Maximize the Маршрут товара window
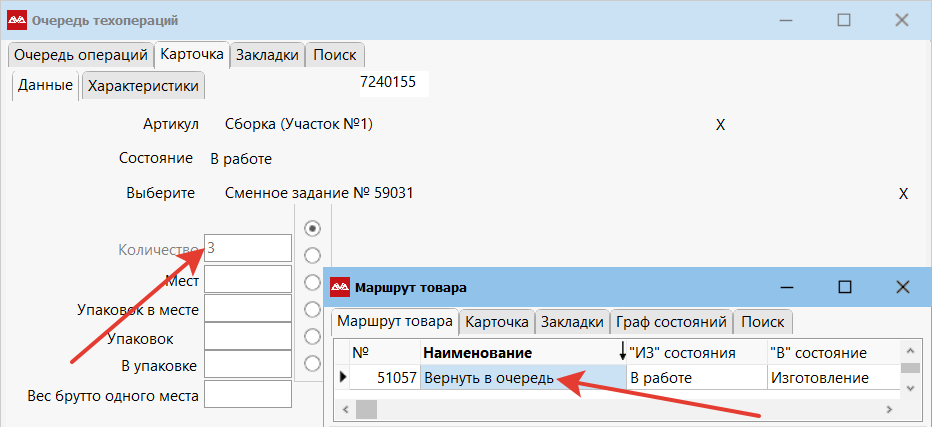Screen dimensions: 932x427 click(844, 287)
